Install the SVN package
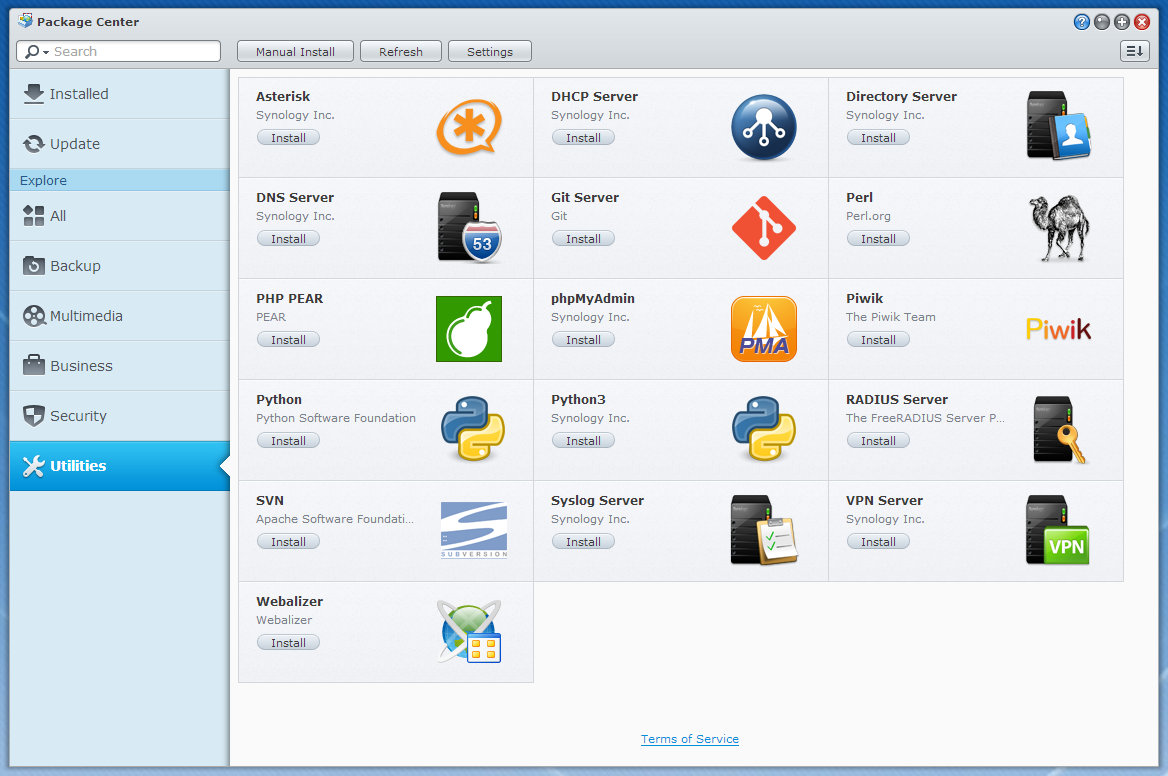1168x776 pixels. tap(288, 541)
